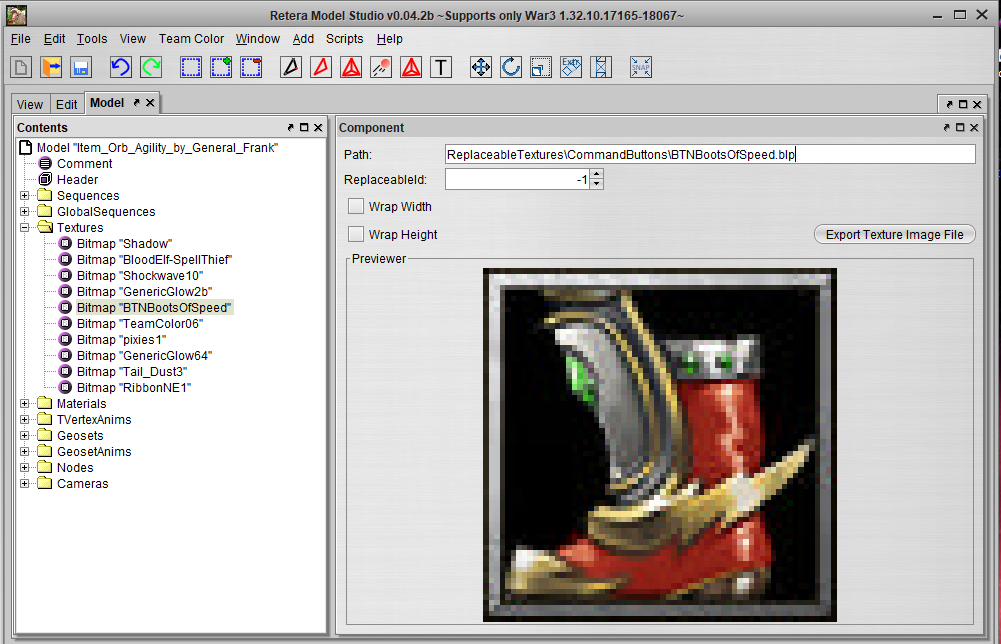Select the T-pose tool icon
1001x644 pixels.
[x=441, y=67]
